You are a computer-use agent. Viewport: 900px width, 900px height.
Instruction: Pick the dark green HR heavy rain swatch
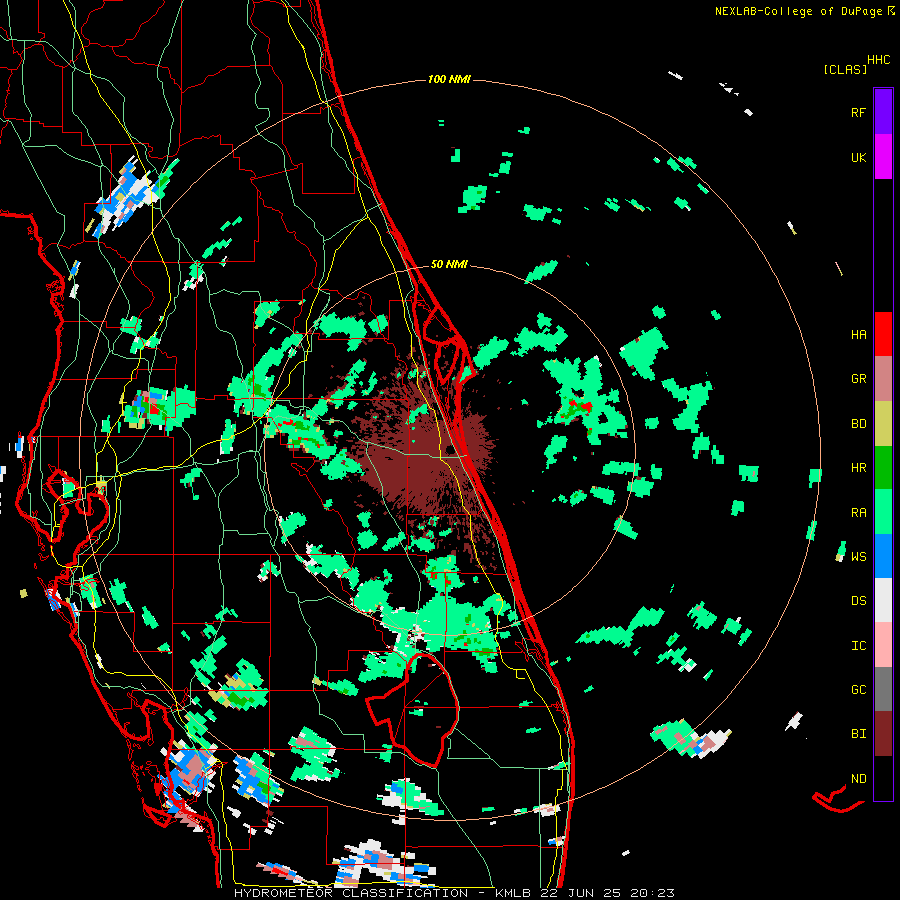[x=883, y=468]
